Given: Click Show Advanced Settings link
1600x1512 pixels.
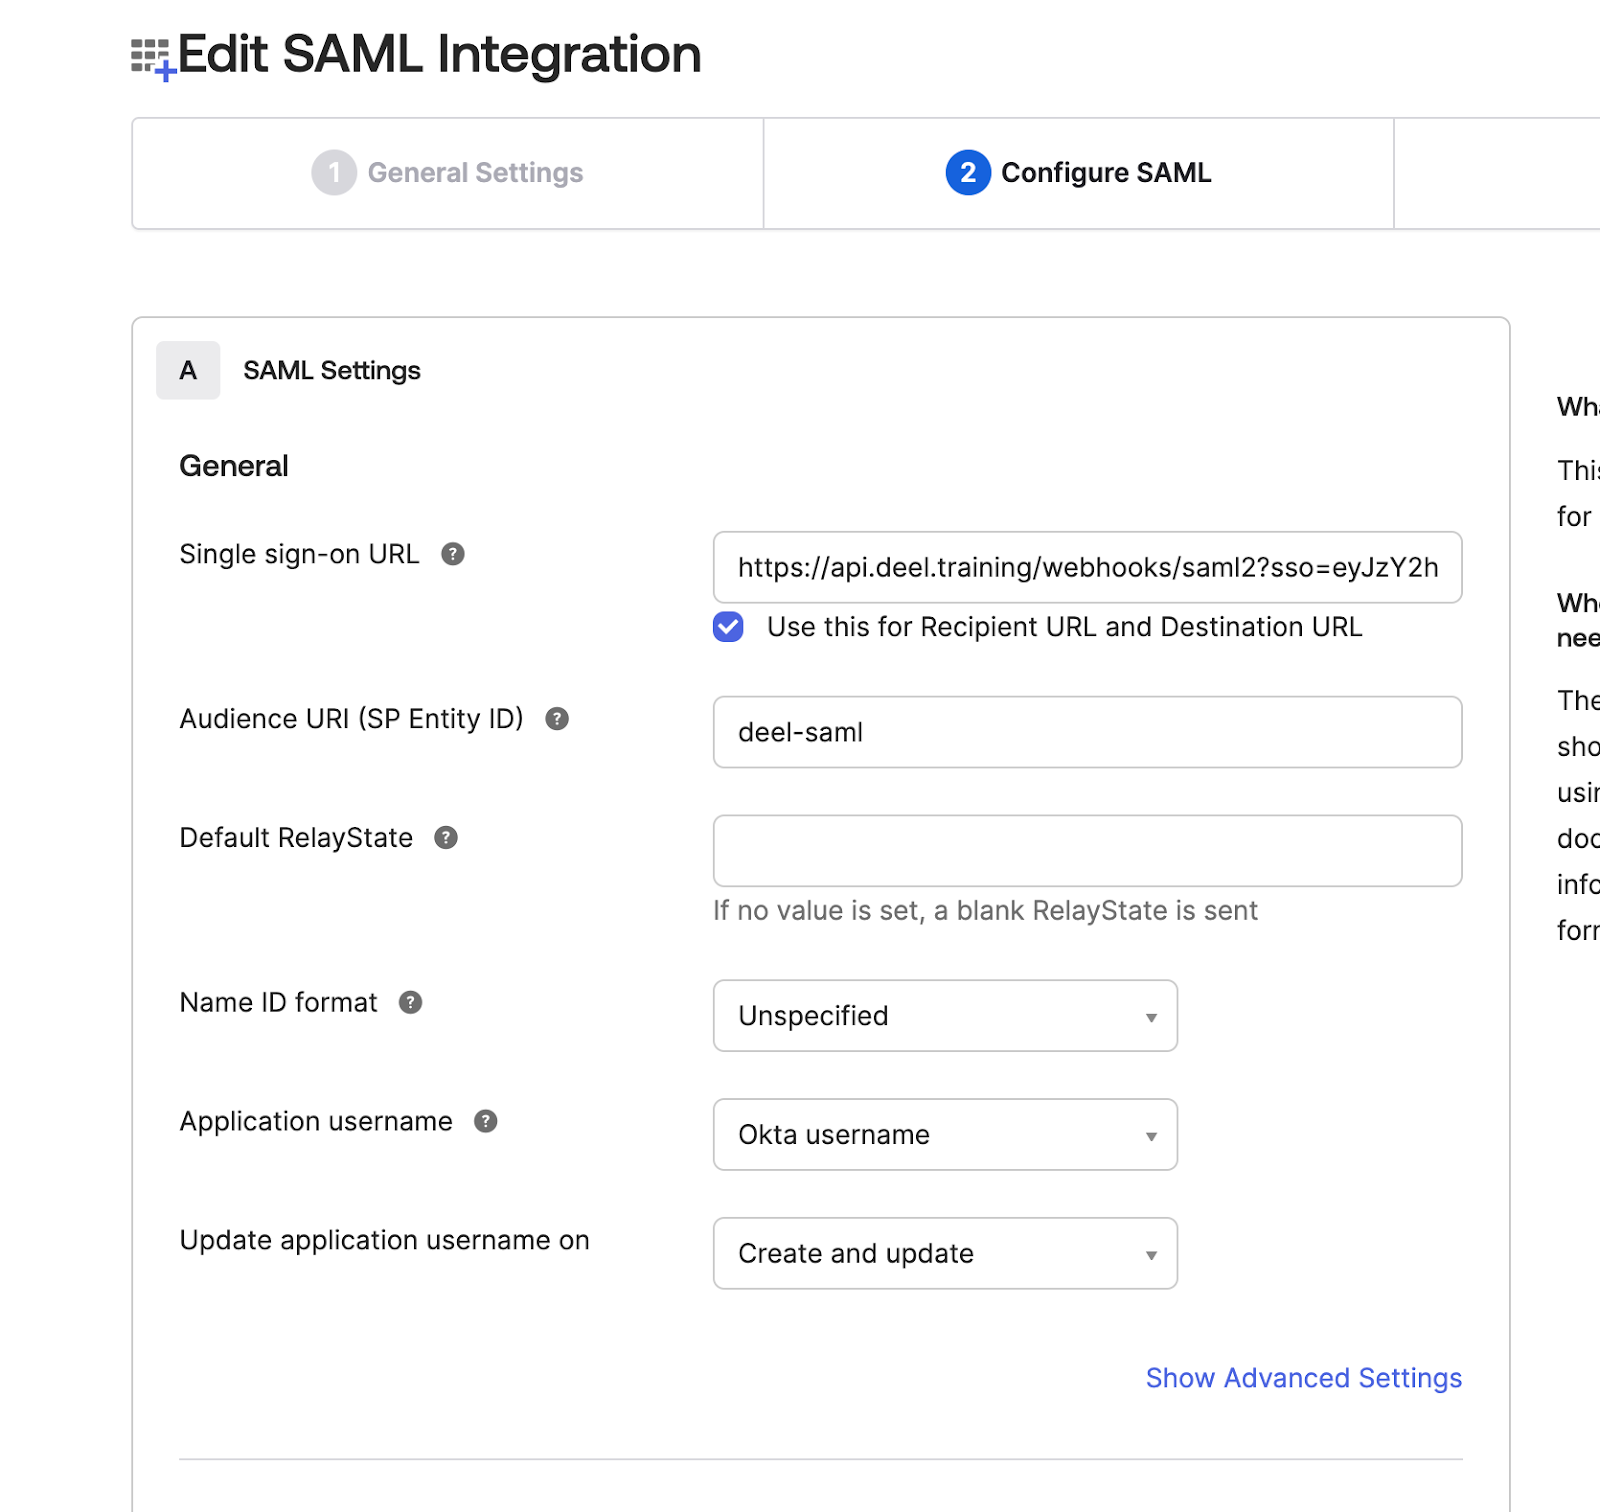Looking at the screenshot, I should click(x=1304, y=1378).
